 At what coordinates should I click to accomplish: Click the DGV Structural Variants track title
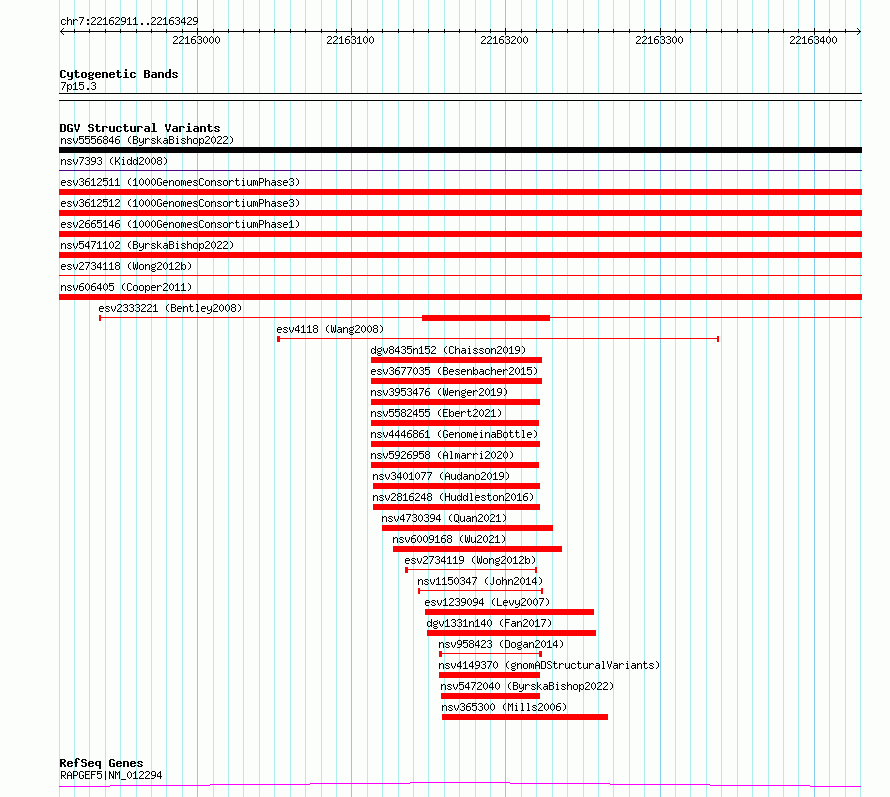coord(140,128)
